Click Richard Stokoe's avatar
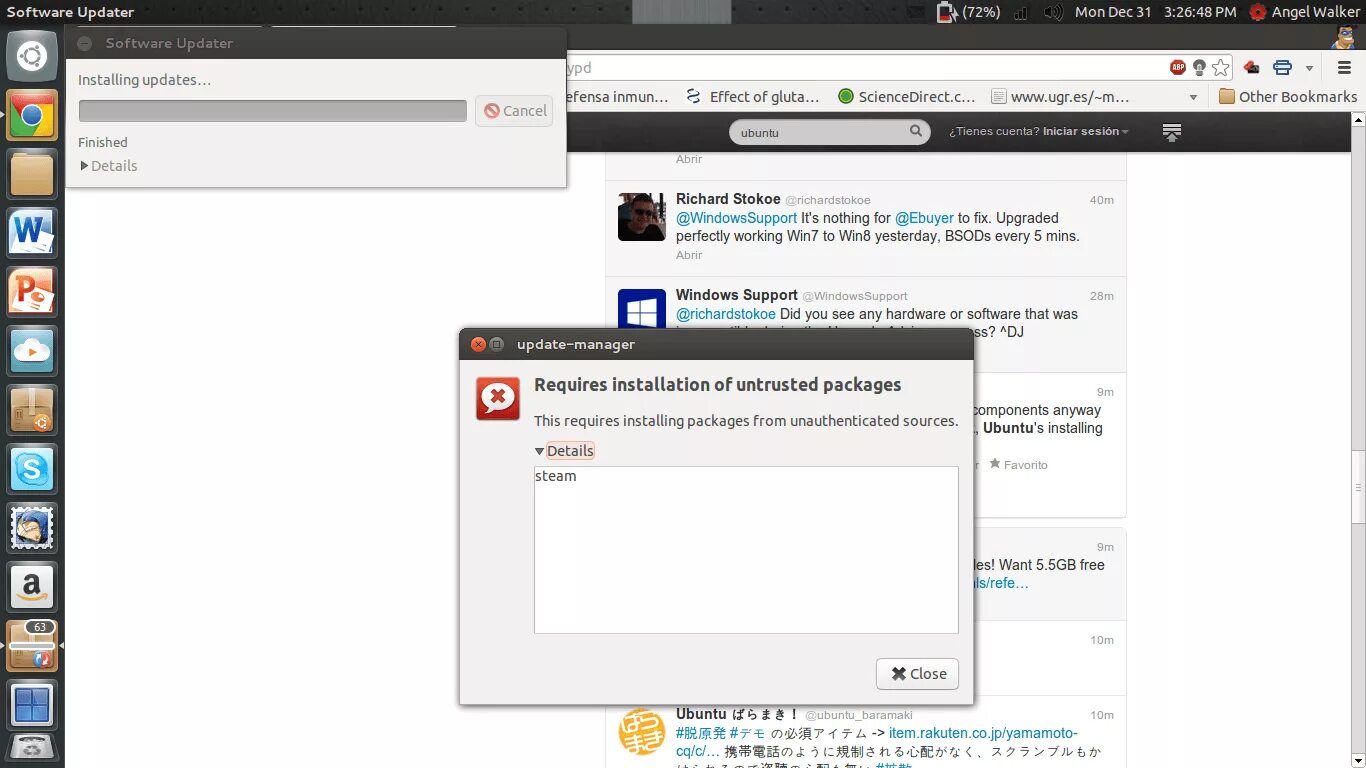Viewport: 1366px width, 768px height. click(641, 217)
